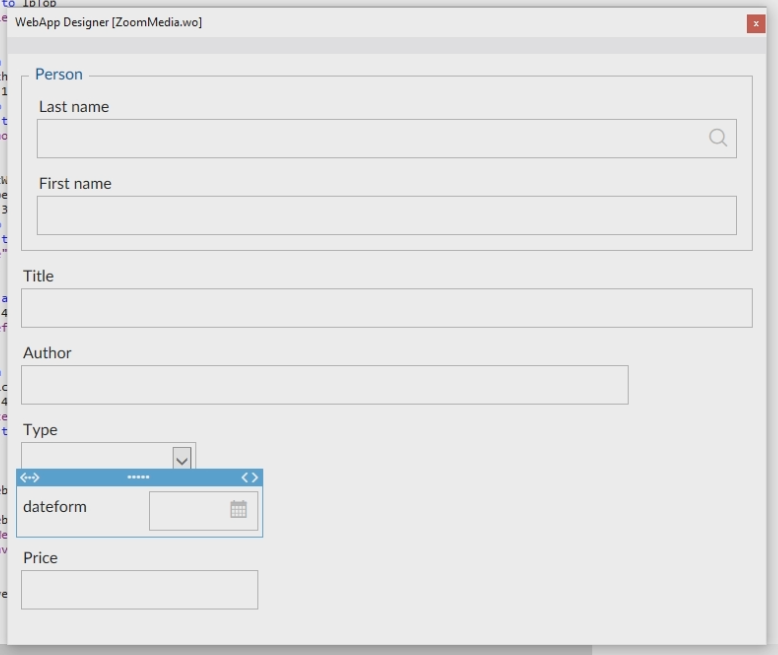The image size is (778, 655).
Task: Select the Title text field
Action: click(x=386, y=308)
